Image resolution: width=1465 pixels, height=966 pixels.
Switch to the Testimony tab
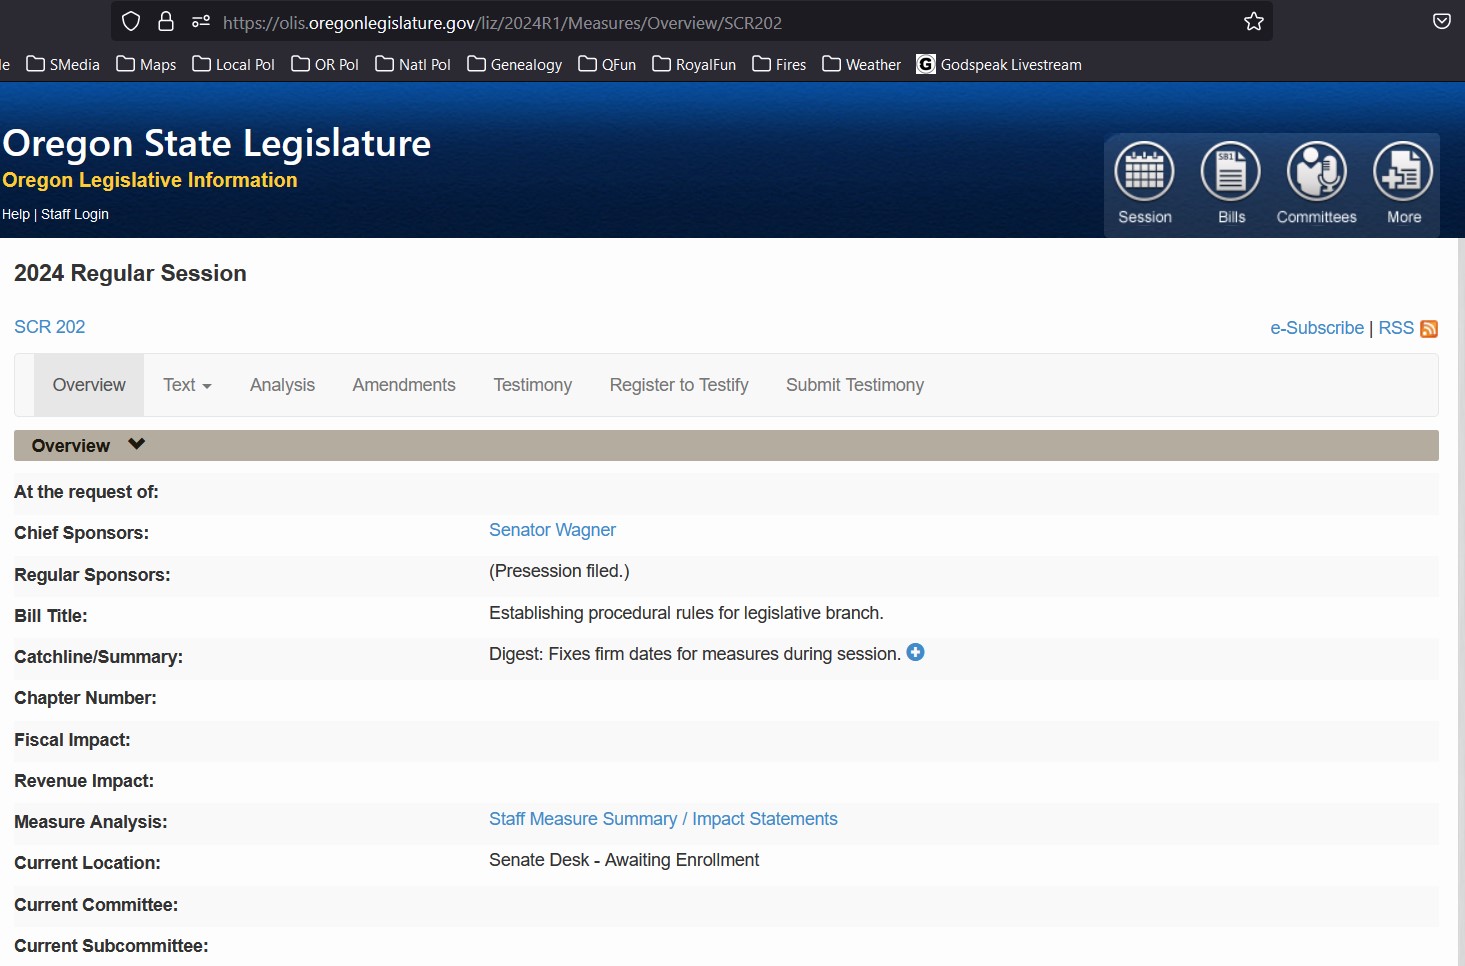click(532, 385)
